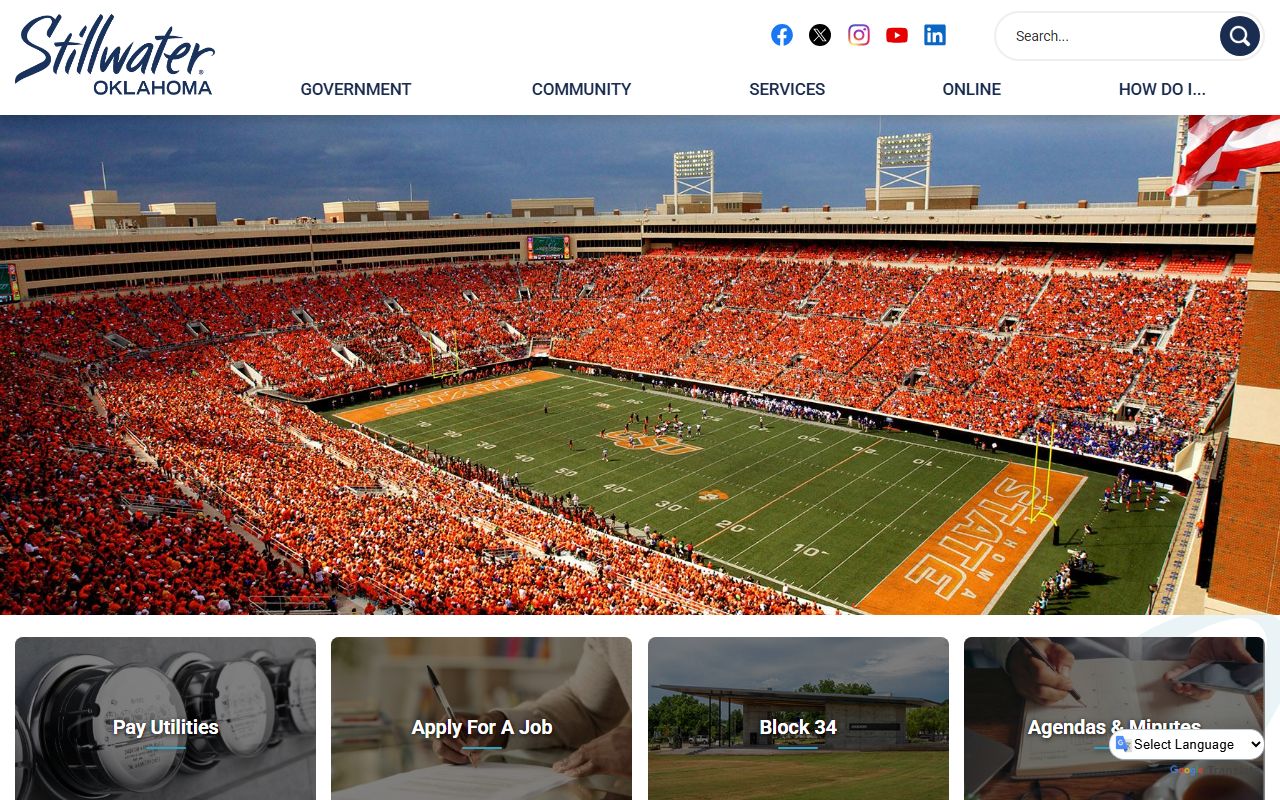The height and width of the screenshot is (800, 1280).
Task: Expand the Government navigation menu
Action: point(356,89)
